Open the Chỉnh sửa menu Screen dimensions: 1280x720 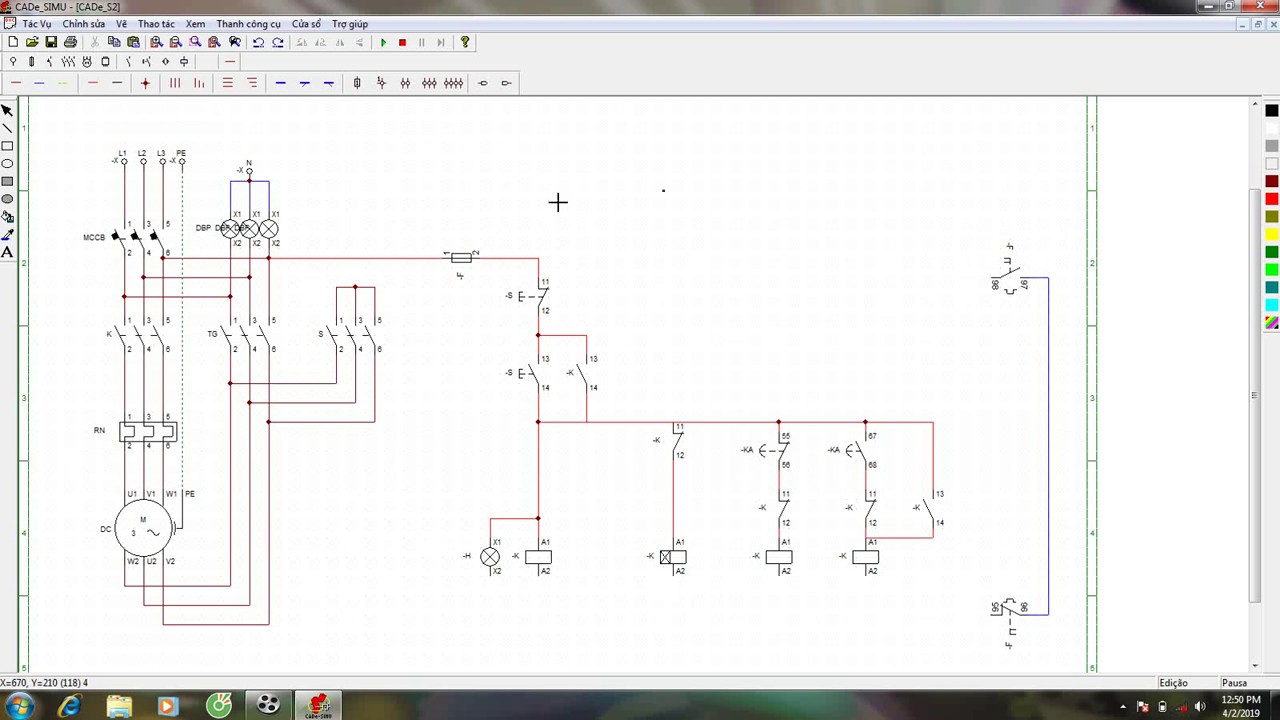click(x=83, y=24)
